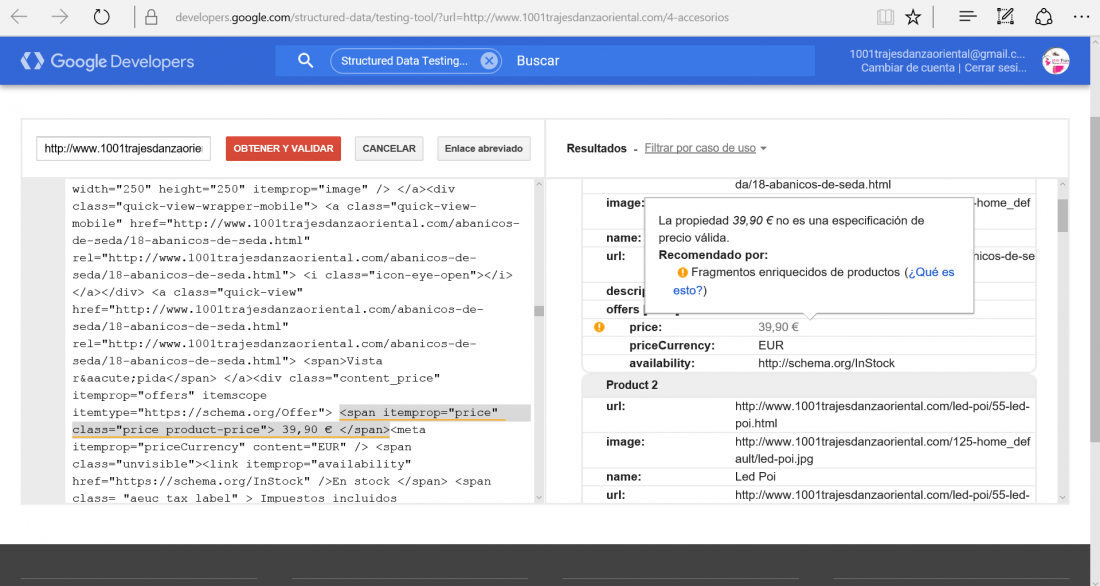Click priceCurrency value EUR
The height and width of the screenshot is (586, 1100).
click(x=770, y=345)
